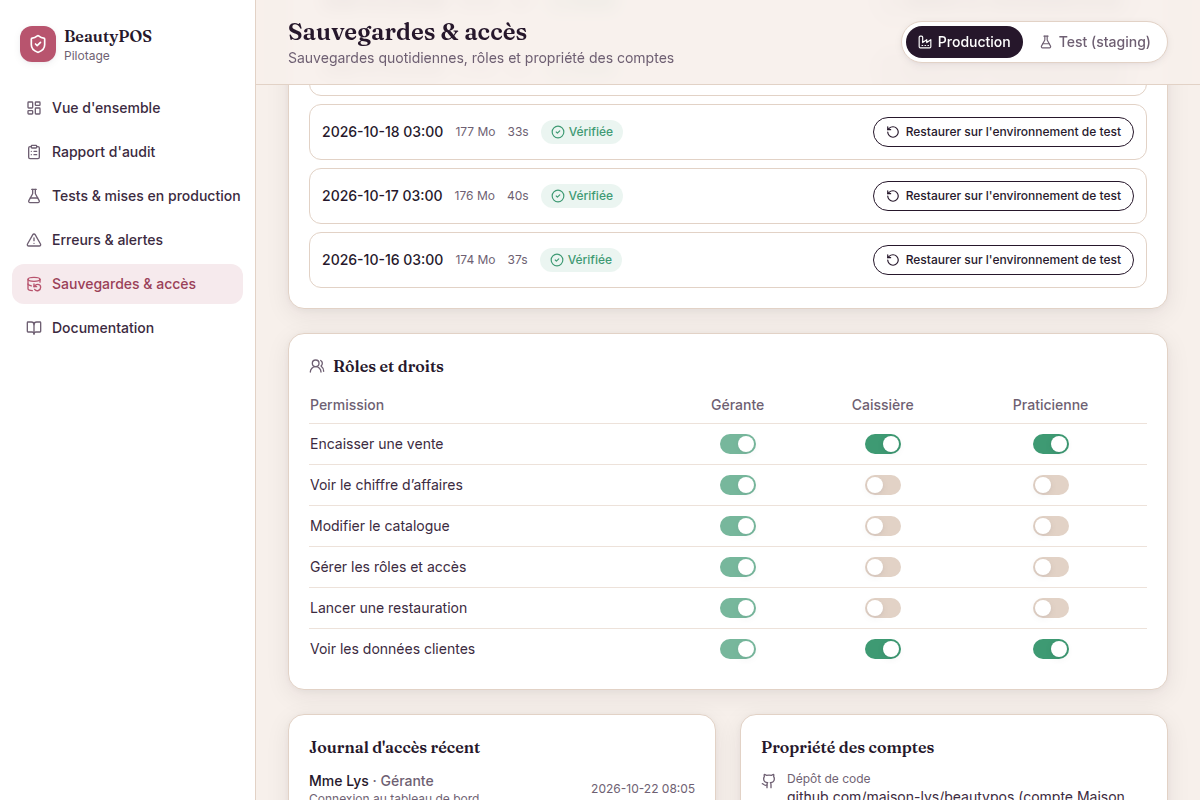Click the GitHub icon beside Dépôt de code
The height and width of the screenshot is (800, 1200).
769,780
